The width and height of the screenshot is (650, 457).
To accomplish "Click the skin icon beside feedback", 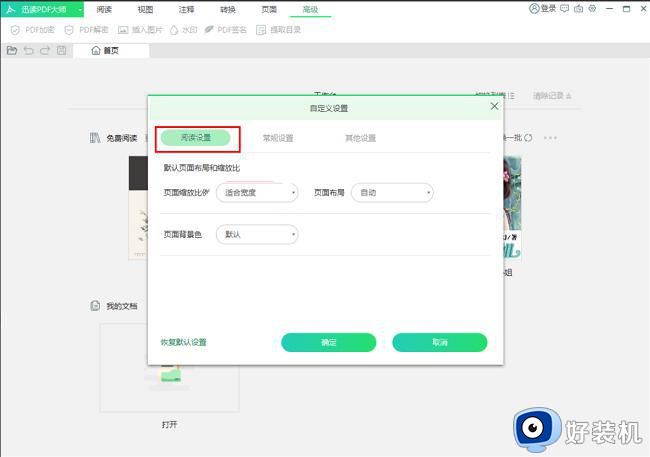I will pyautogui.click(x=579, y=9).
